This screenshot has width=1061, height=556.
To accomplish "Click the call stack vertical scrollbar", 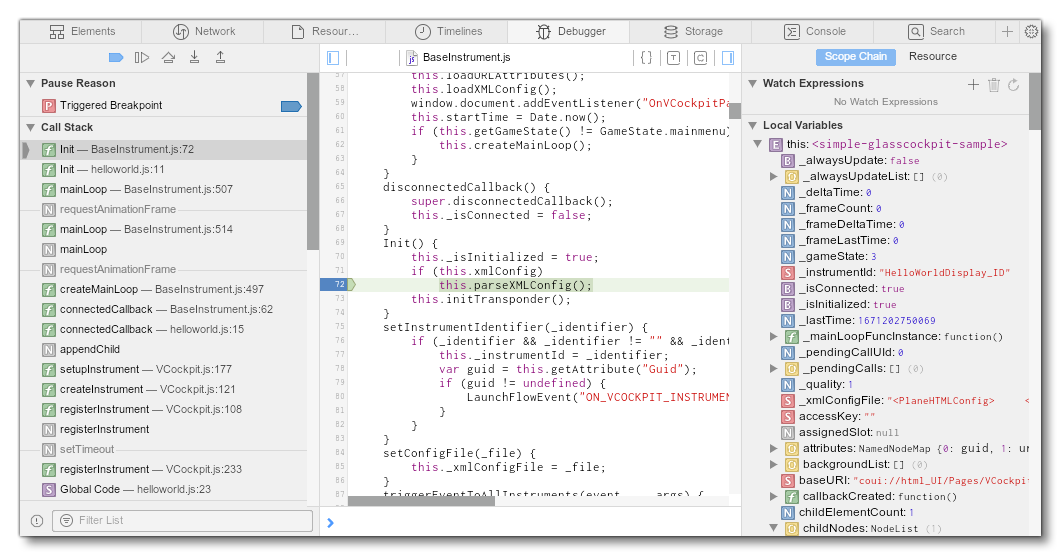I will coord(313,161).
